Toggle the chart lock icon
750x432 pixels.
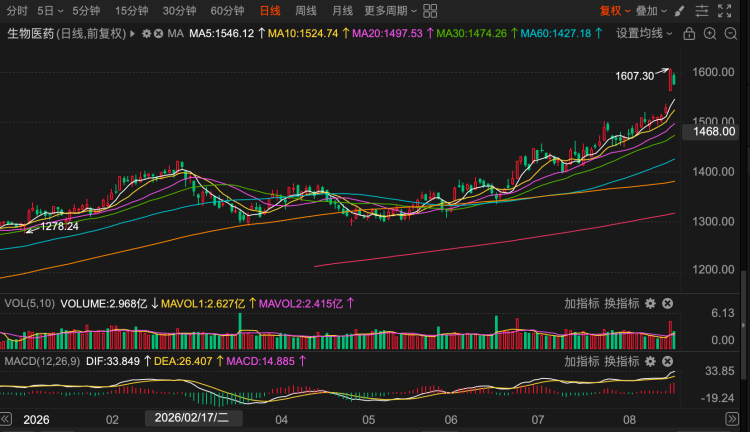689,33
